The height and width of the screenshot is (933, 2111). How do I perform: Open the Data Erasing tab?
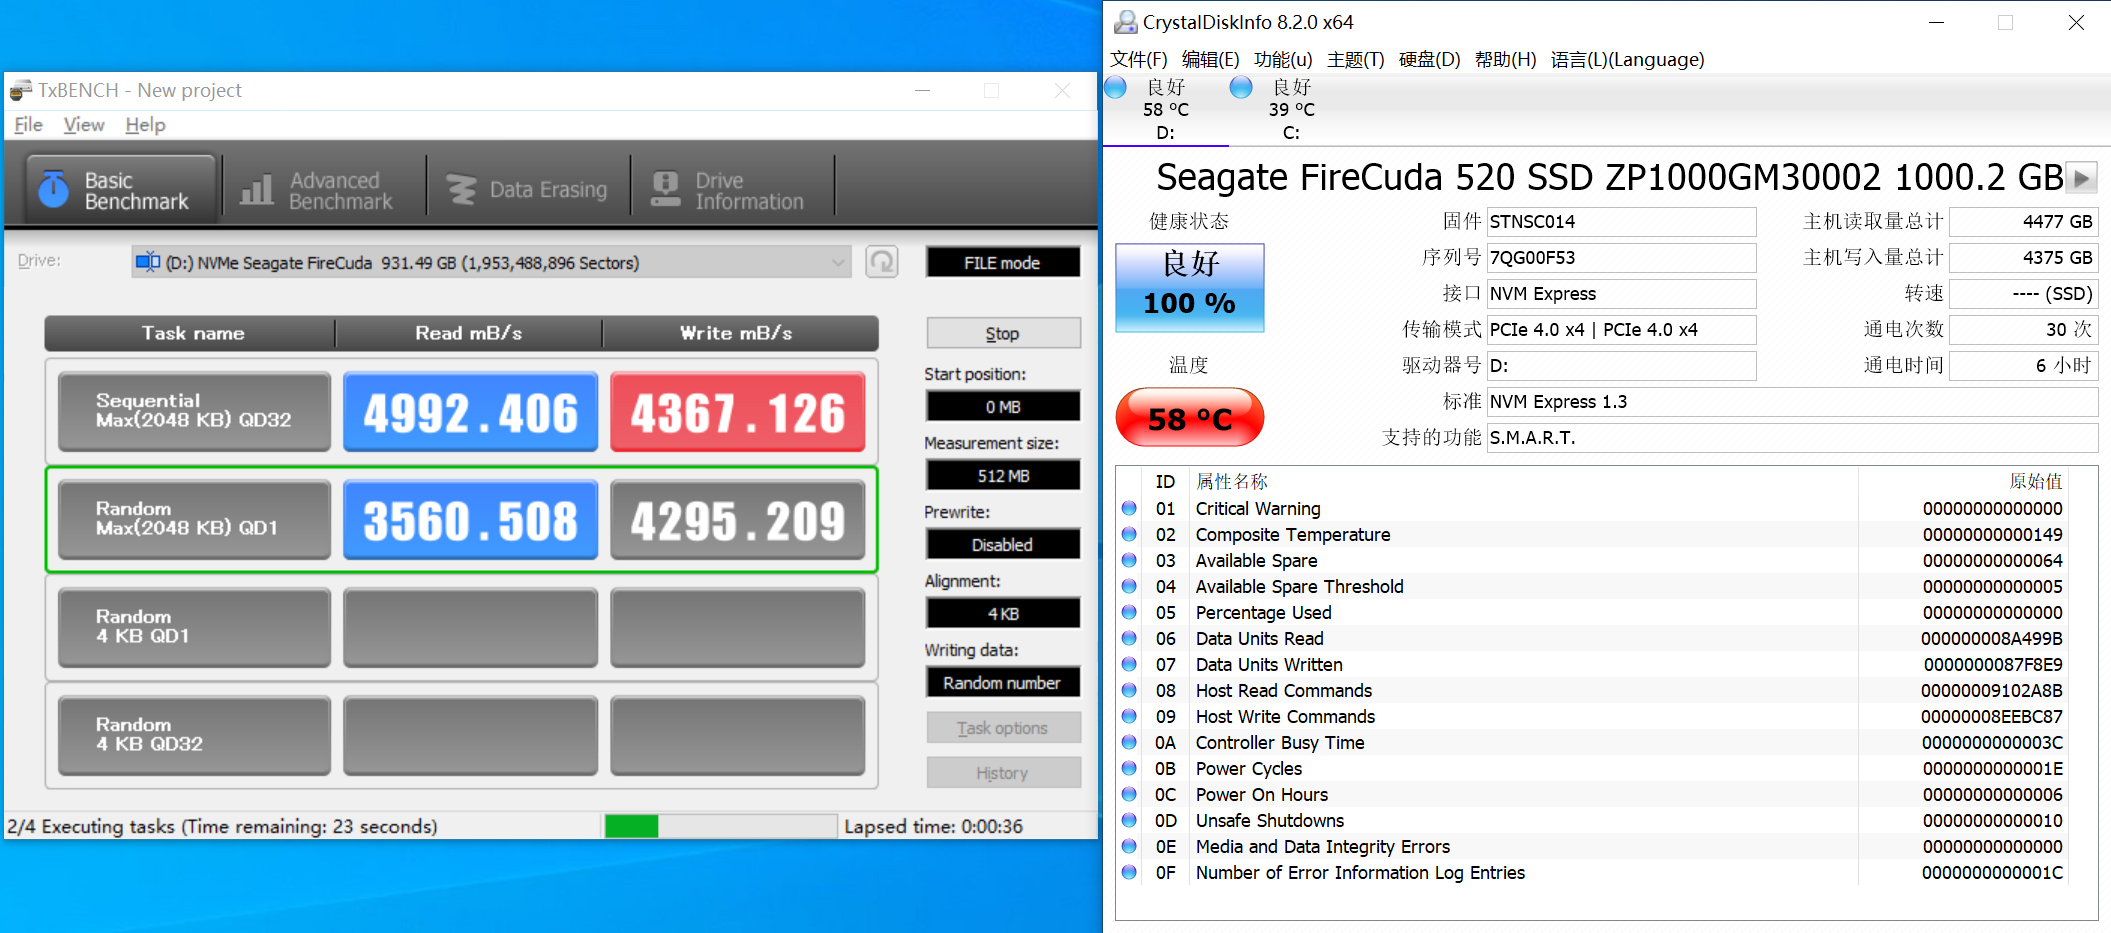528,190
